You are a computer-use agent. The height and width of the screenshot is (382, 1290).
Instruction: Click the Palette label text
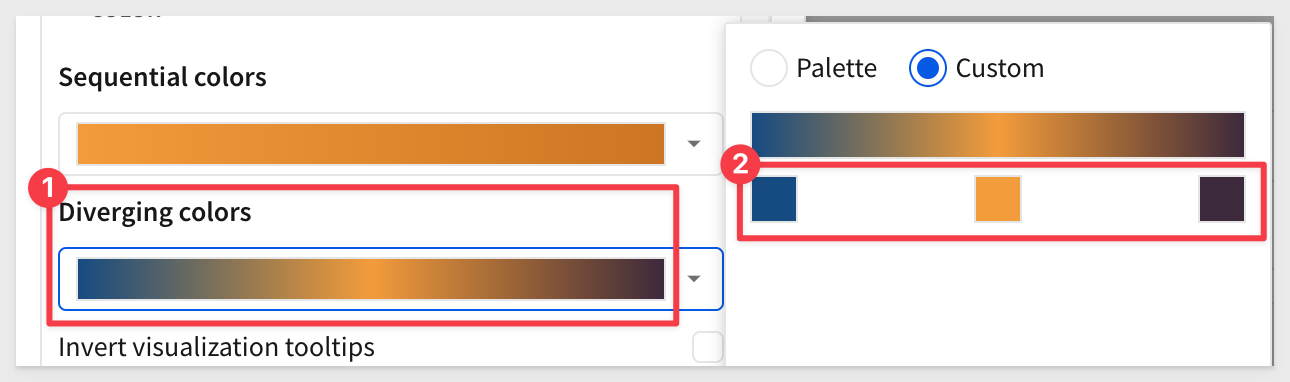click(837, 68)
